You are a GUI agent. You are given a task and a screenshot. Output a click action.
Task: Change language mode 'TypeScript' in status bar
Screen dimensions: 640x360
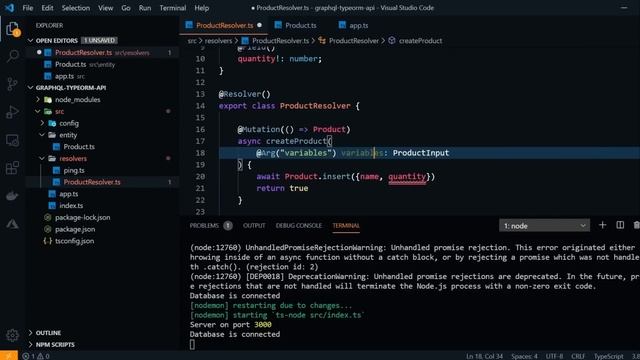[x=608, y=356]
